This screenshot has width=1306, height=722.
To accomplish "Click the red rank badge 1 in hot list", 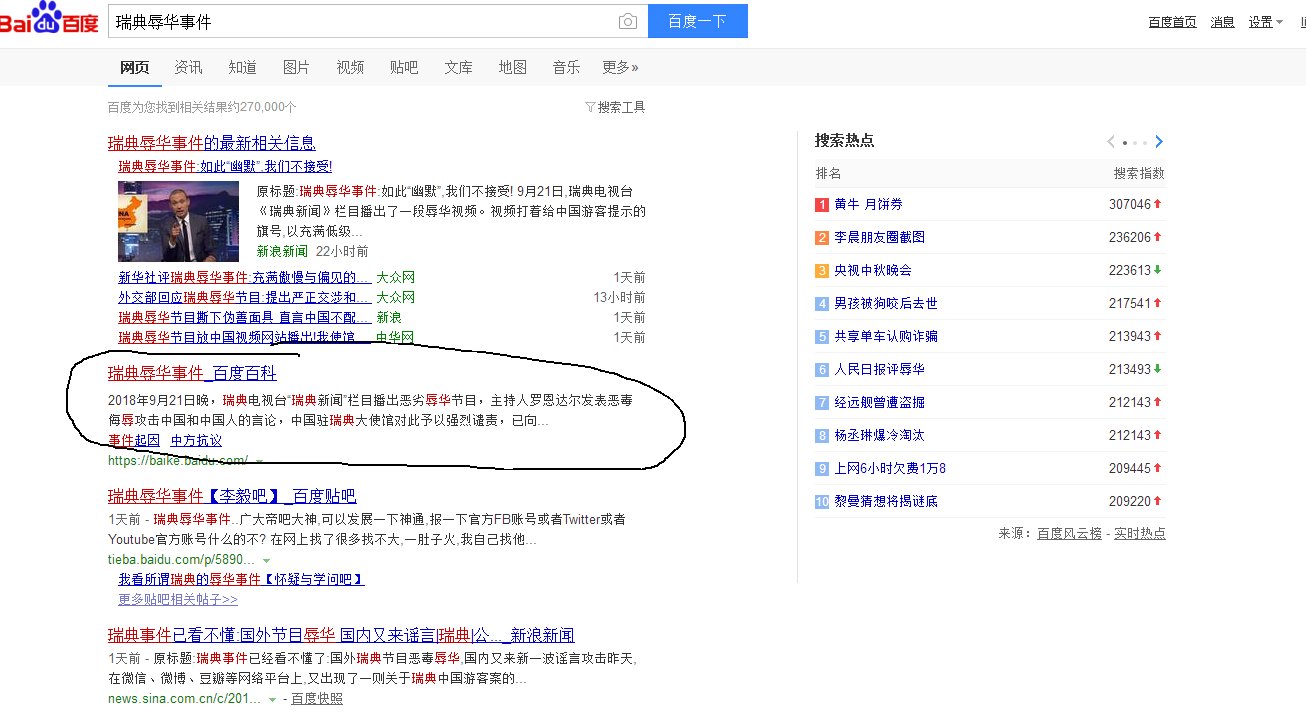I will pyautogui.click(x=821, y=203).
